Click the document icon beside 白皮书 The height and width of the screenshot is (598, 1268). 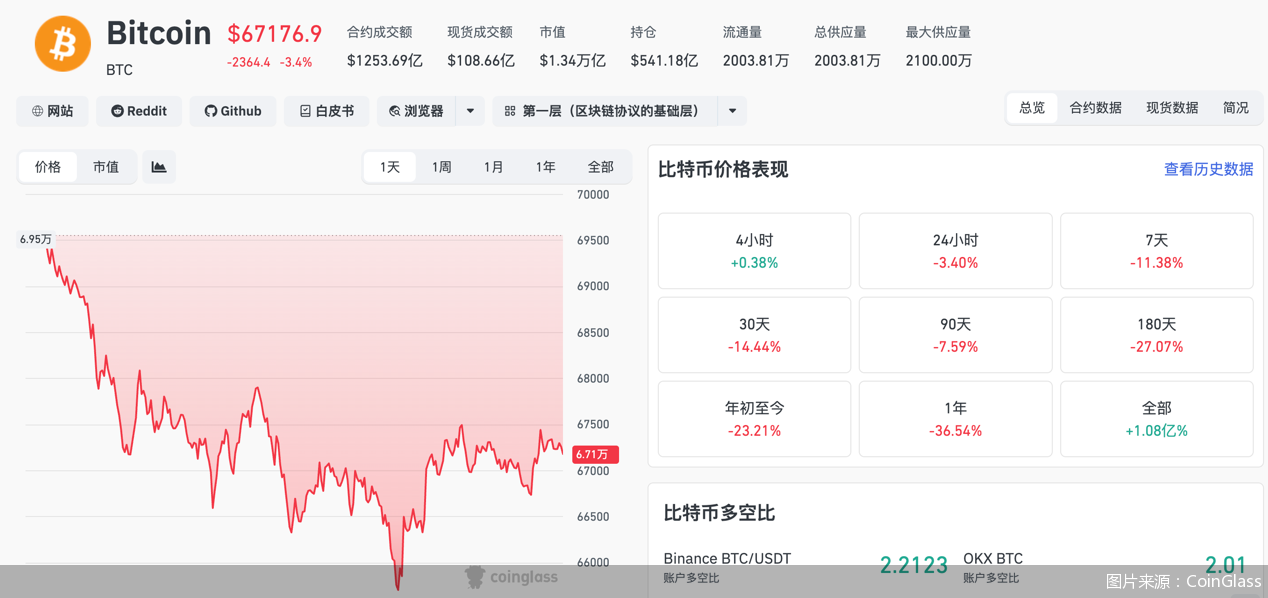(x=305, y=111)
